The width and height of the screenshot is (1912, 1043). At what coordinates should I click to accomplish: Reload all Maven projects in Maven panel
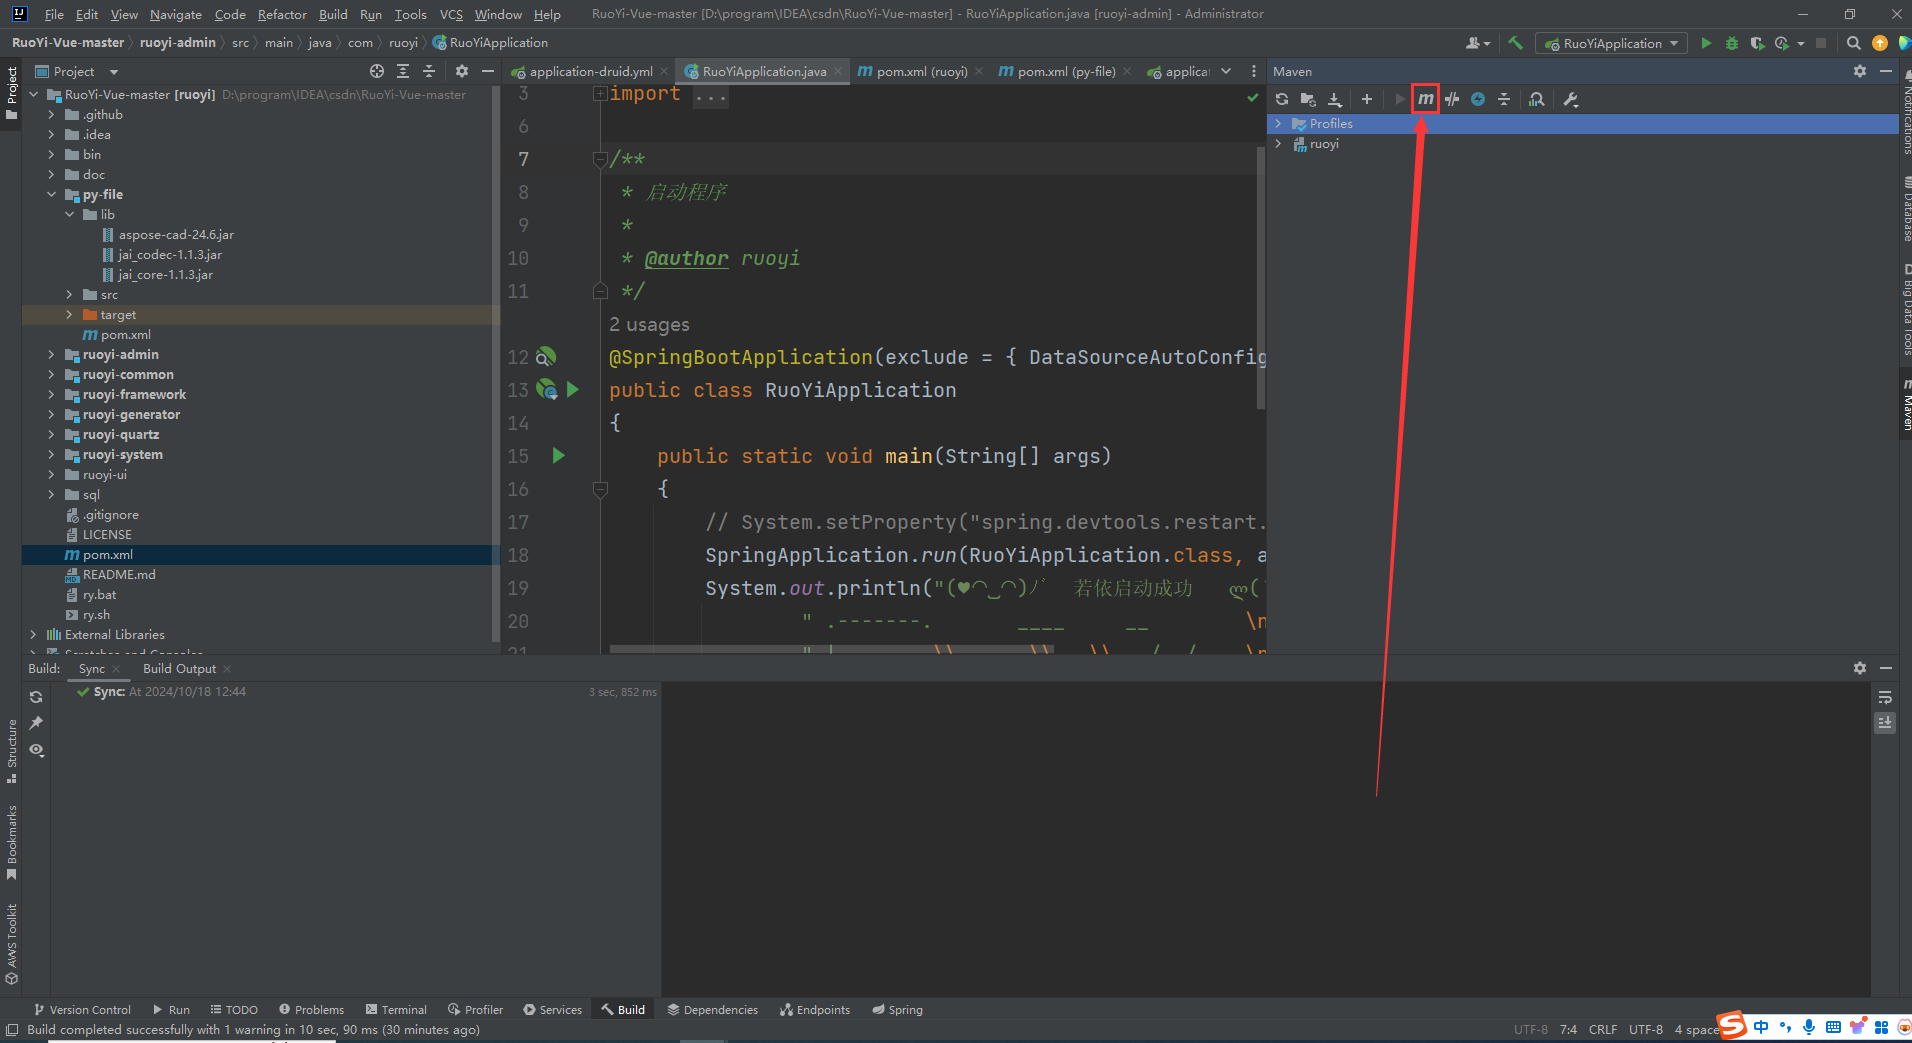1282,99
